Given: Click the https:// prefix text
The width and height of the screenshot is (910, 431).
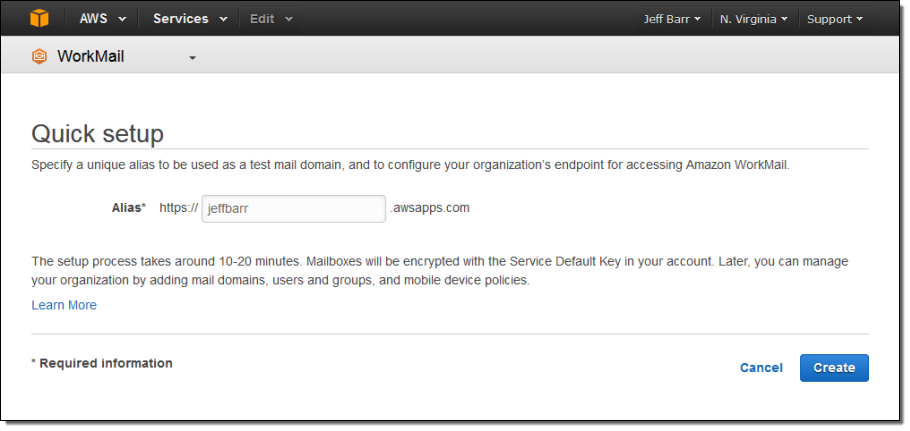Looking at the screenshot, I should click(178, 208).
